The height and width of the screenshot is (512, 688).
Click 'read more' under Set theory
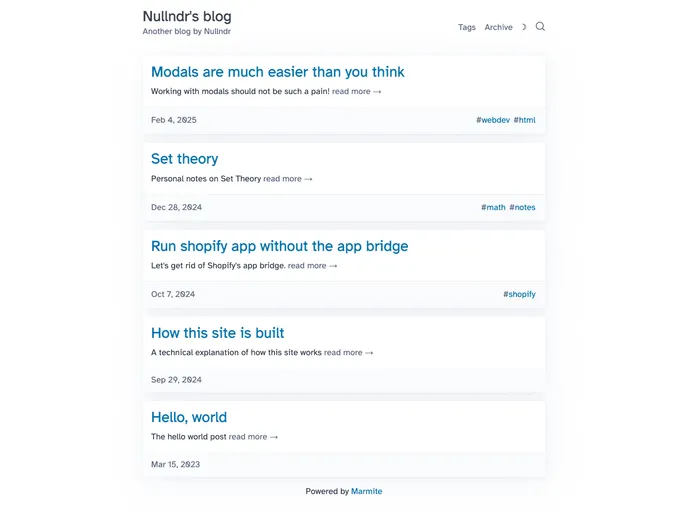click(287, 179)
